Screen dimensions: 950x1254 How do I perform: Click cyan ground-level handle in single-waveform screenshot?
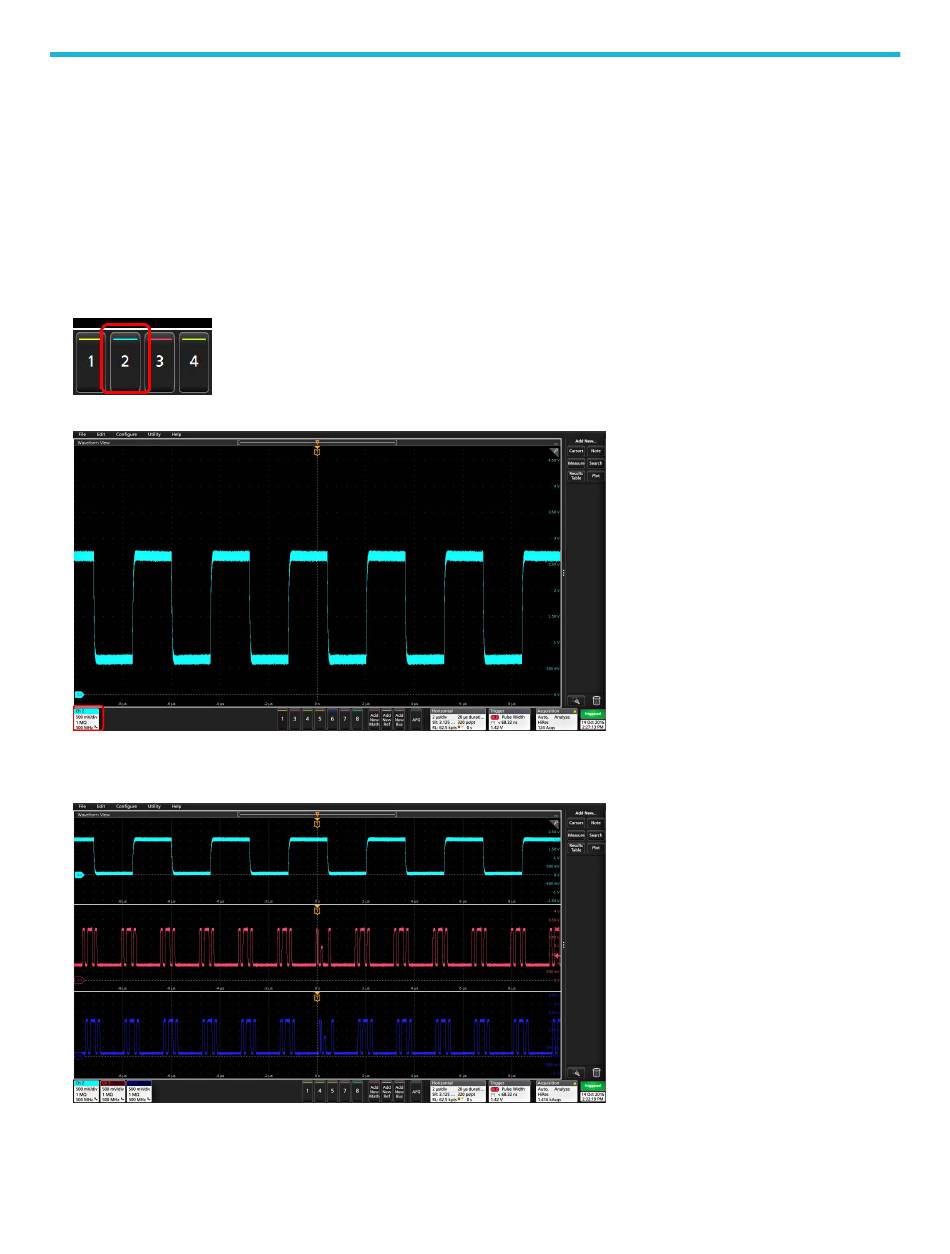[x=79, y=693]
